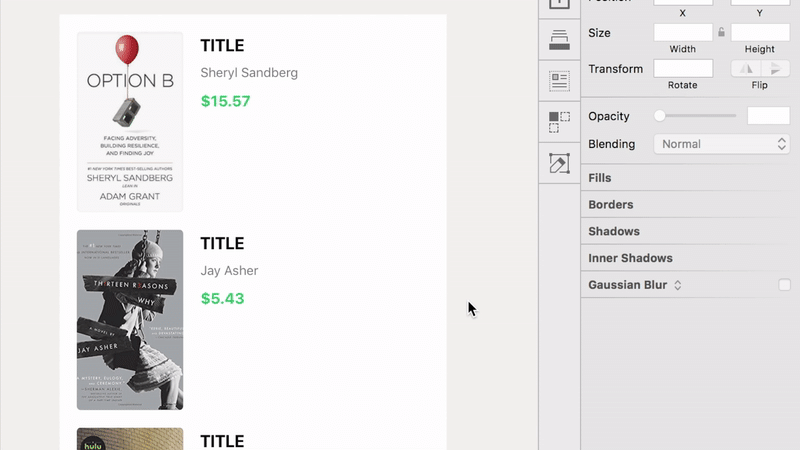Flip layer horizontally
This screenshot has width=800, height=450.
pyautogui.click(x=746, y=68)
